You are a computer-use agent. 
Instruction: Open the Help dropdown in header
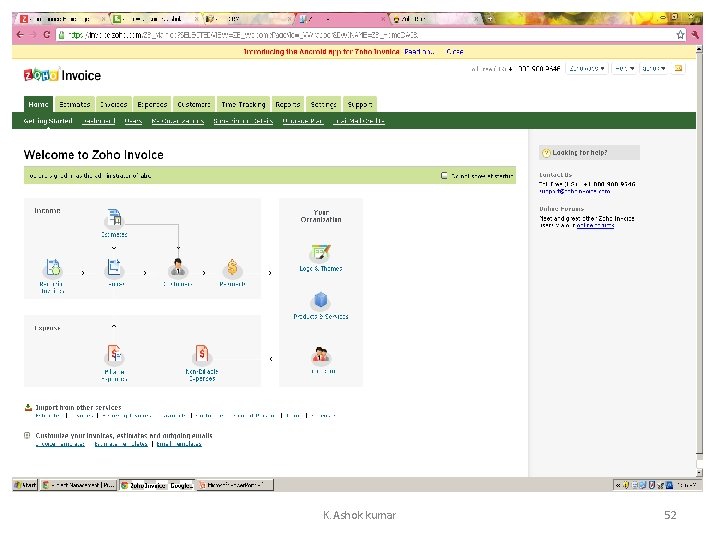(624, 68)
